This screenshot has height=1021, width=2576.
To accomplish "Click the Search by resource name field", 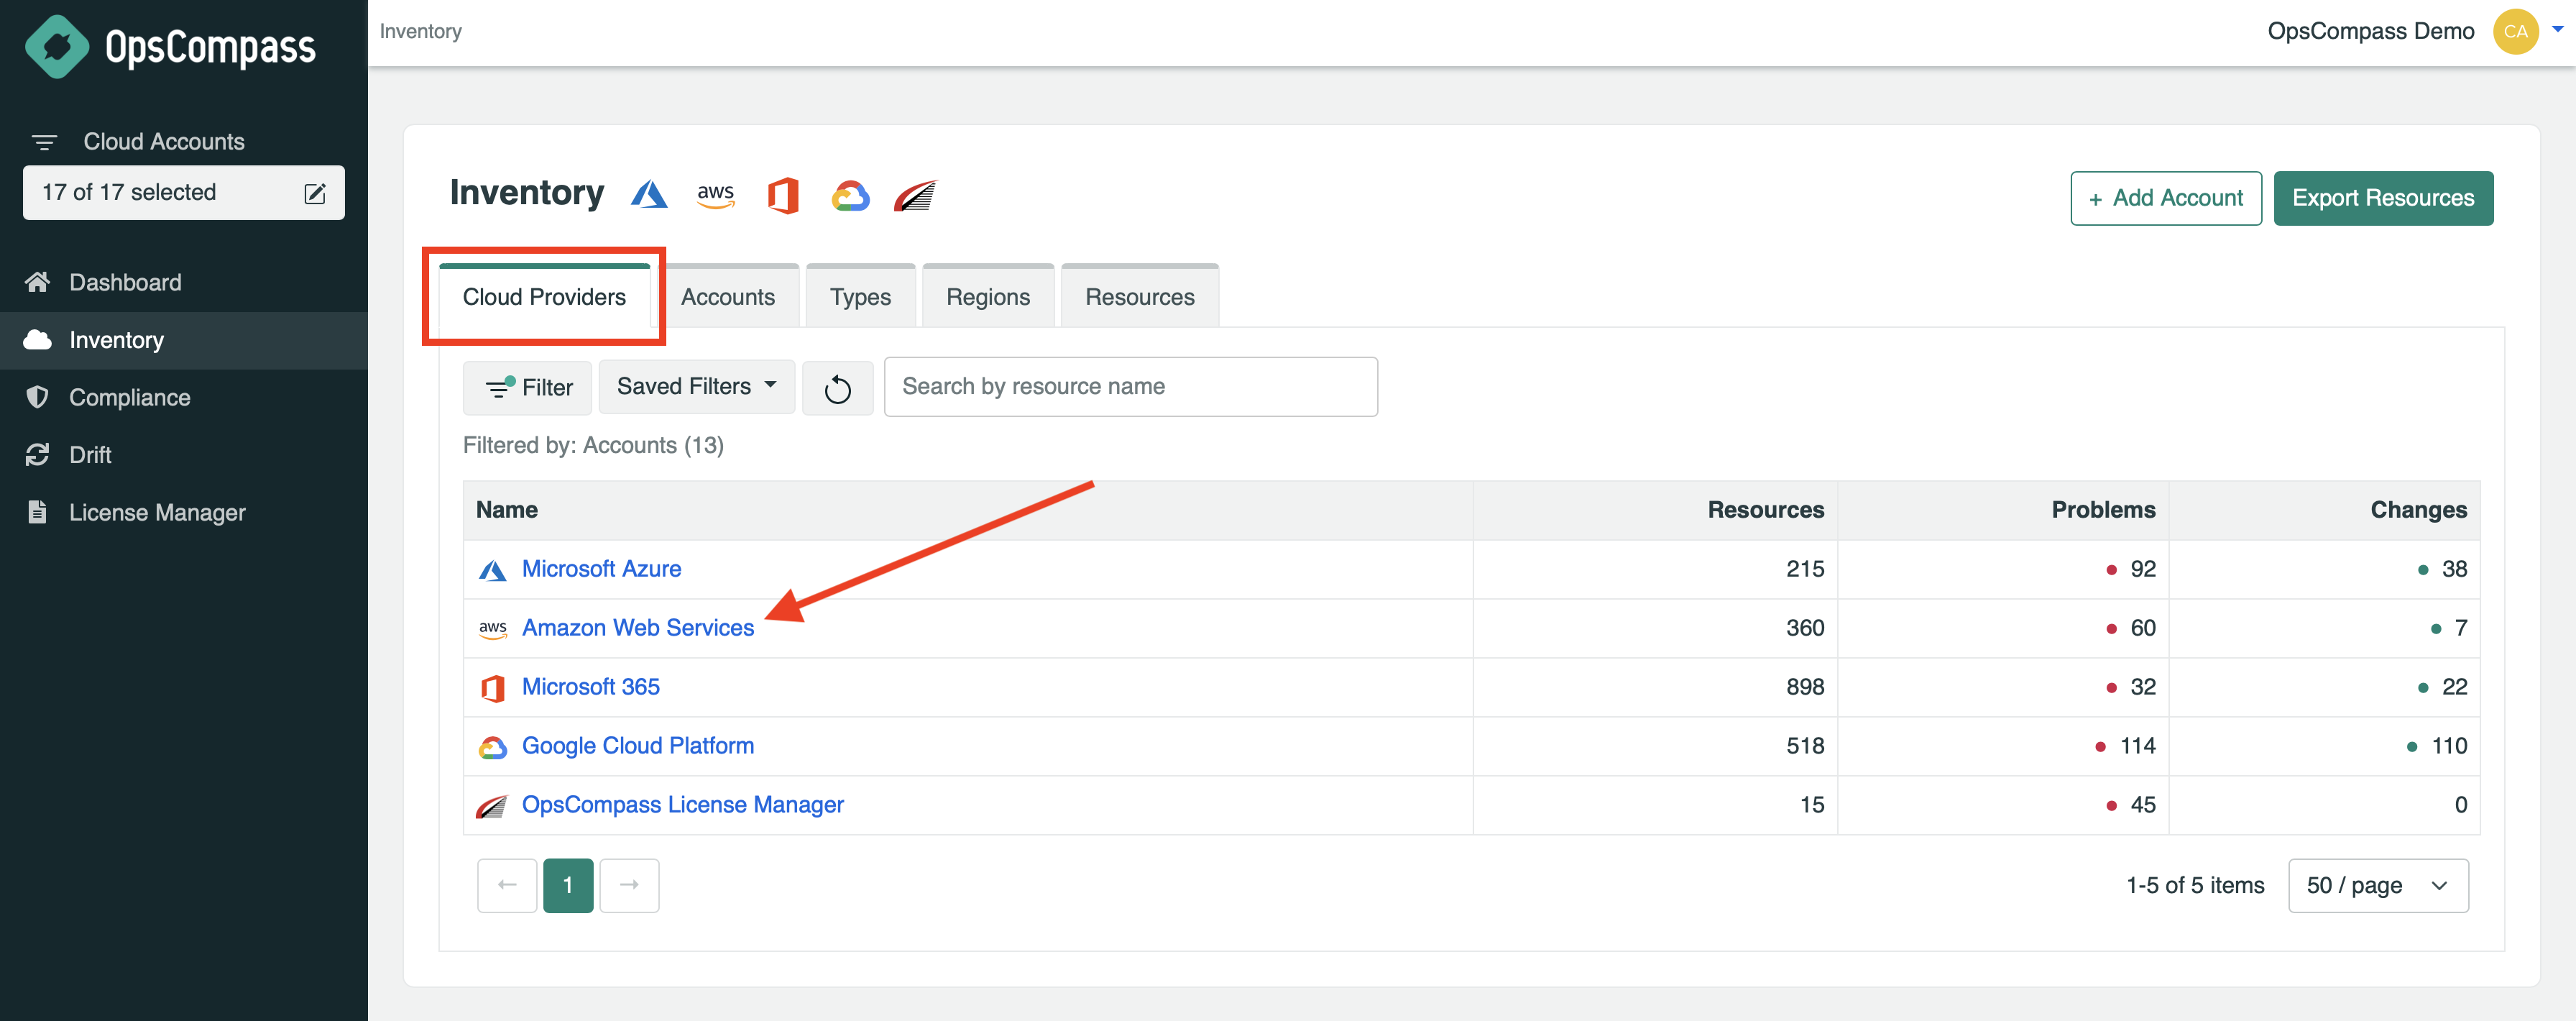I will 1130,387.
